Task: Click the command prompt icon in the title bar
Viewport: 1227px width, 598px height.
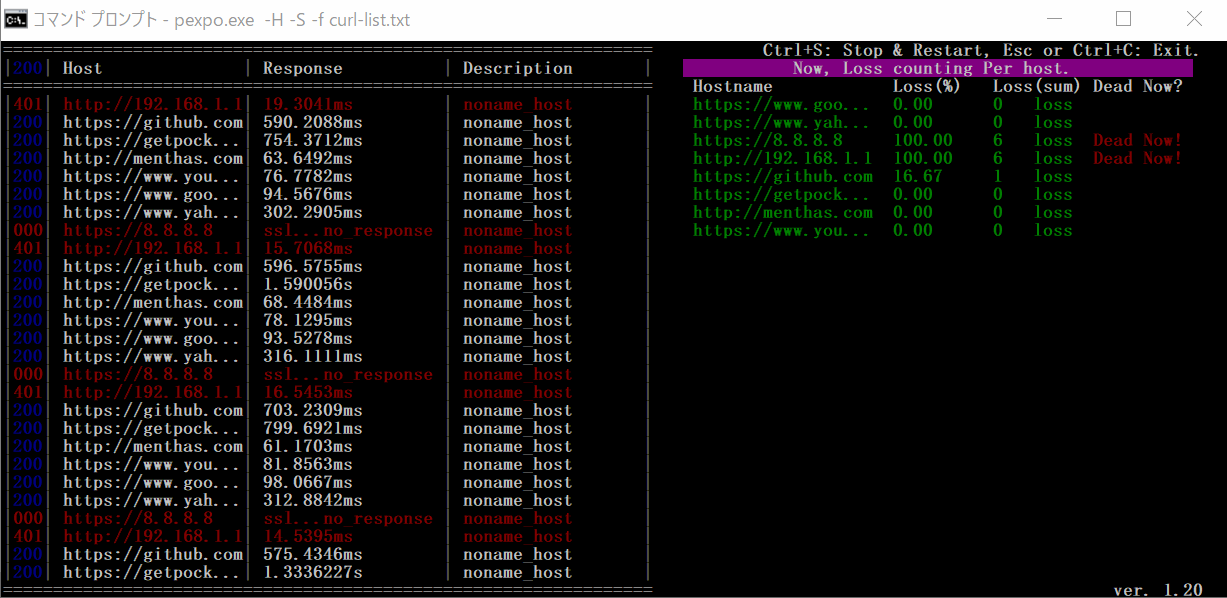Action: pyautogui.click(x=16, y=19)
